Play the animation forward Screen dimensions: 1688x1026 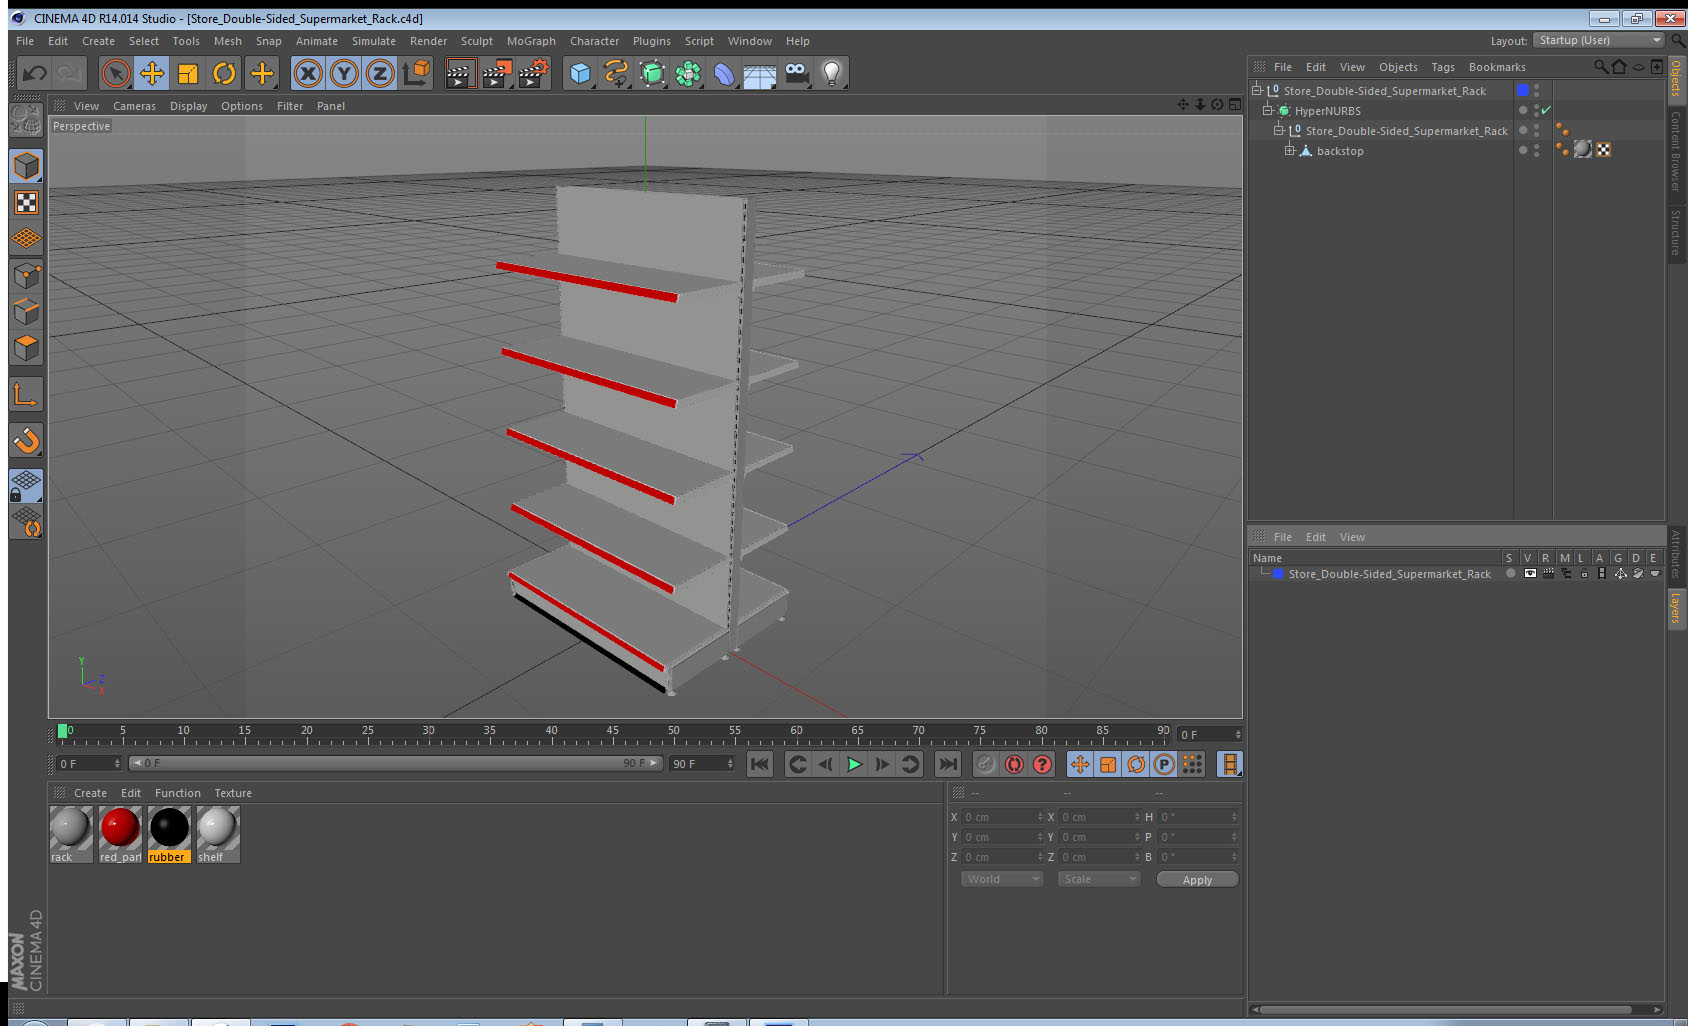pyautogui.click(x=854, y=764)
